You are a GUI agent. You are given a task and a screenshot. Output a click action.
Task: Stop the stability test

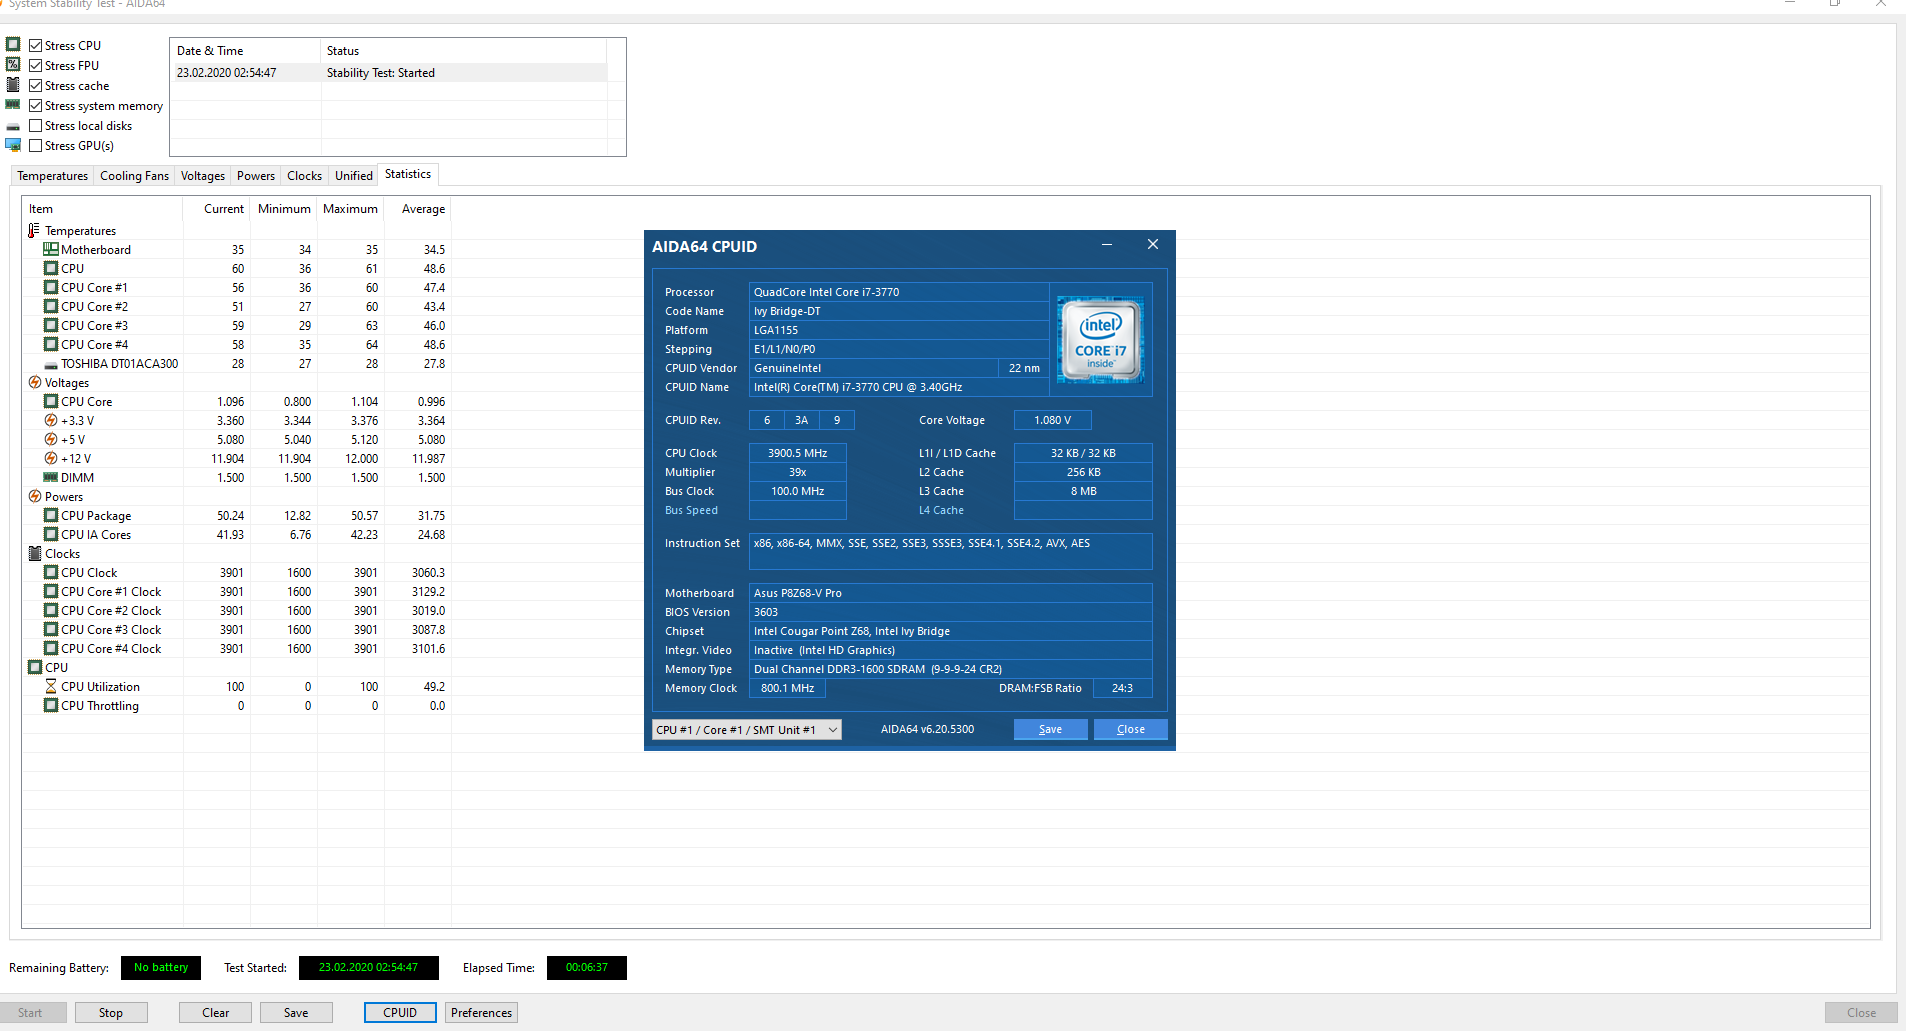point(111,1013)
